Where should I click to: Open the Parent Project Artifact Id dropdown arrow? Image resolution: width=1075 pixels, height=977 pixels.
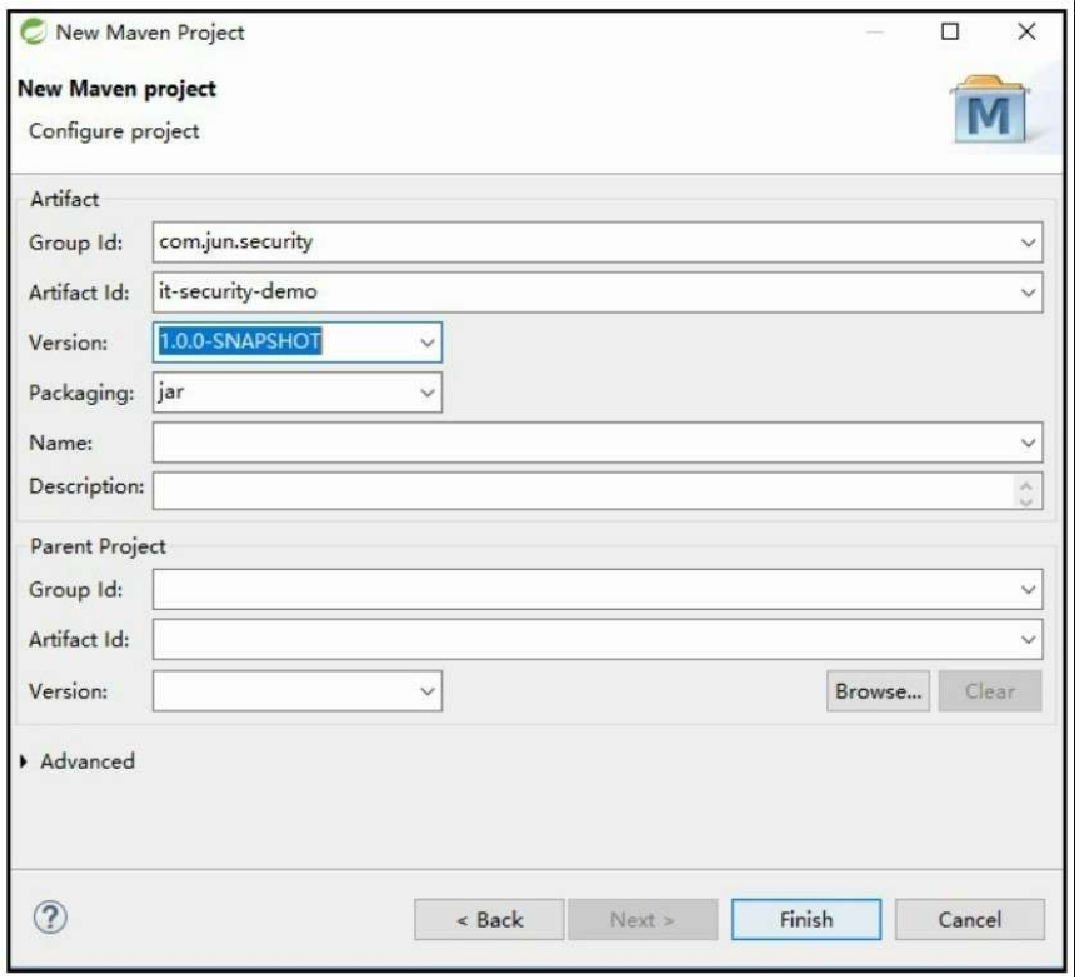coord(1027,640)
